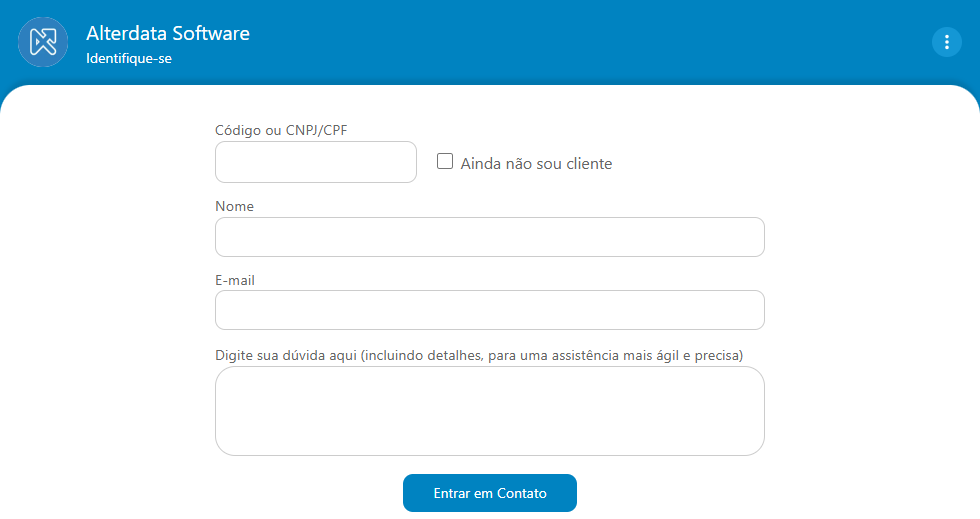The image size is (980, 519).
Task: Click the large dúvida message text area
Action: [x=490, y=411]
